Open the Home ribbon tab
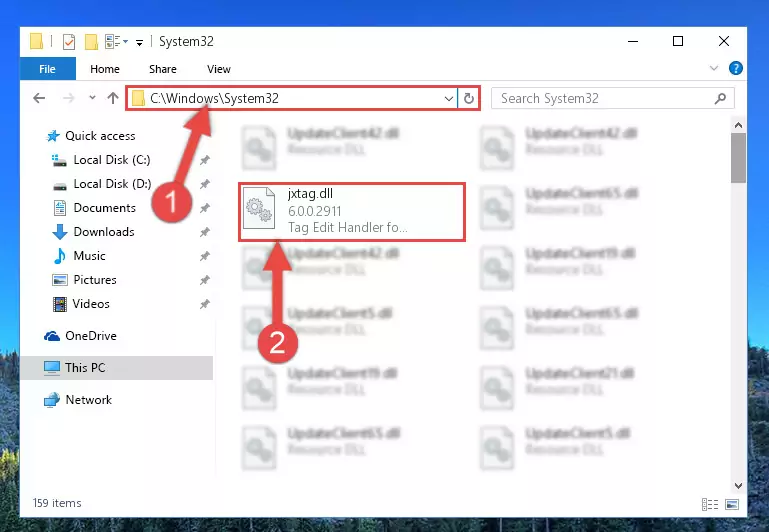Viewport: 769px width, 532px height. coord(104,69)
